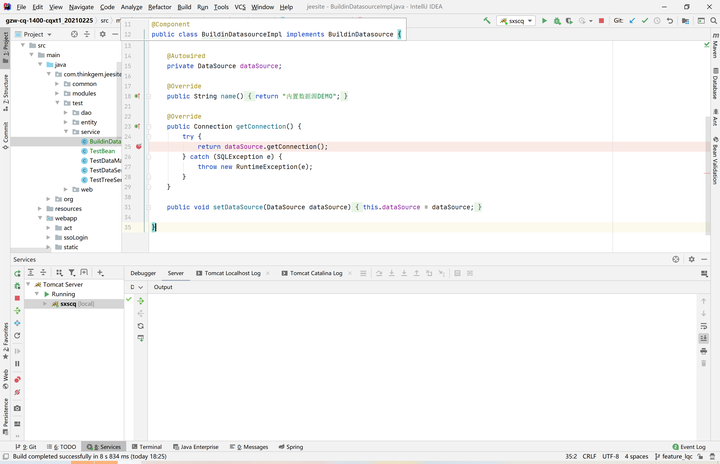Screen dimensions: 720x464
Task: Toggle mute breakpoints in Services sidebar
Action: (17, 392)
